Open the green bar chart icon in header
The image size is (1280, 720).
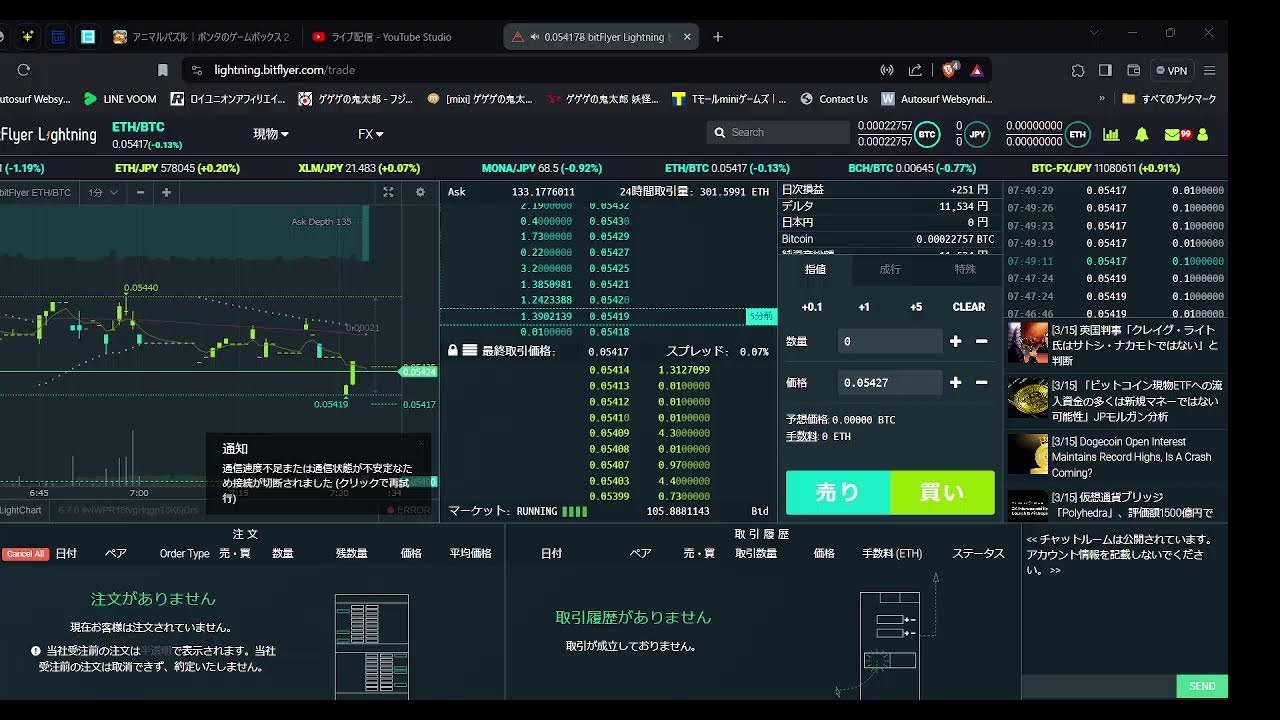(x=1111, y=134)
